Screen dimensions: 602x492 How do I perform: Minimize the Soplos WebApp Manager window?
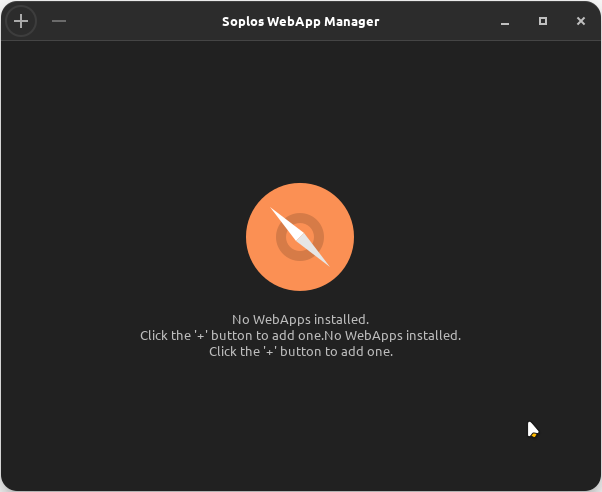point(505,22)
